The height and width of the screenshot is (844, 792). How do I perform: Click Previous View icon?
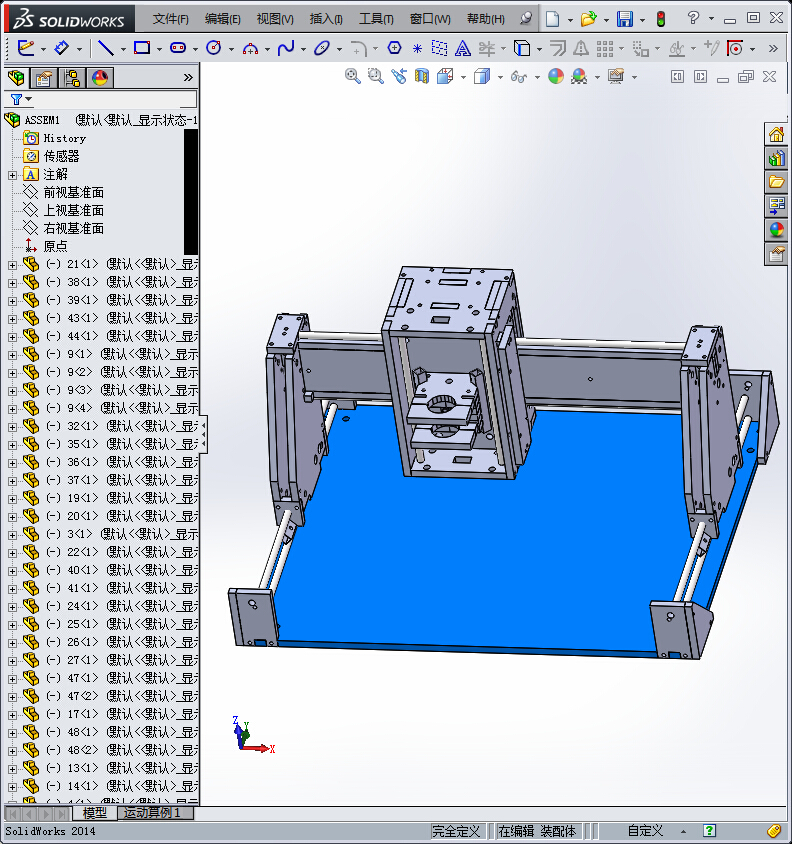(x=399, y=76)
